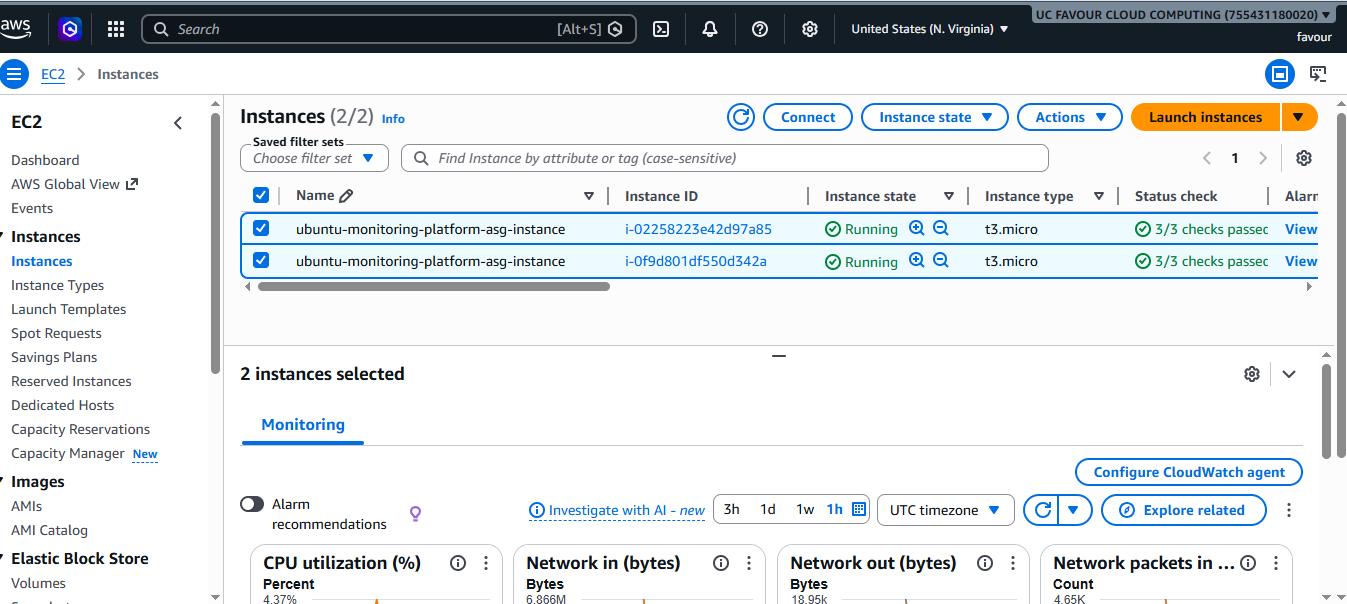Show info for Network in graph
Screen dimensions: 1347x604
point(721,563)
